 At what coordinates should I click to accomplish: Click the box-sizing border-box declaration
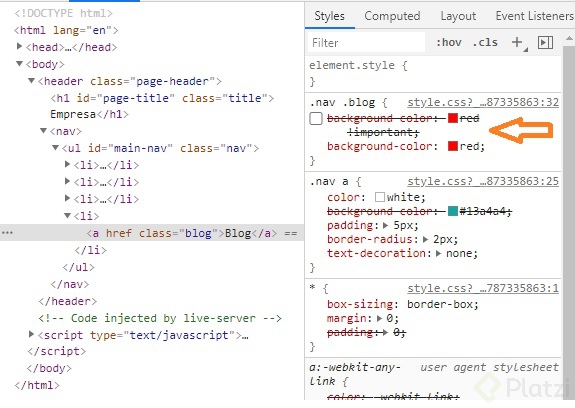click(x=403, y=304)
